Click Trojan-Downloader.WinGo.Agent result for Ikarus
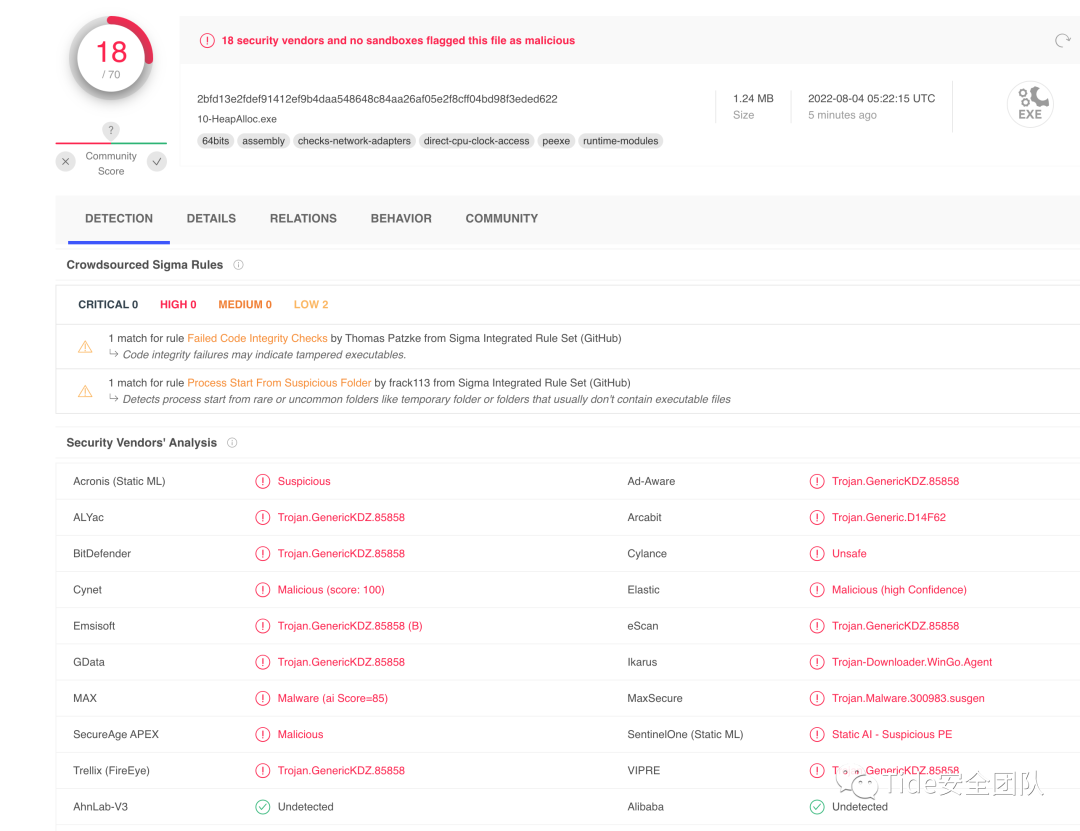1080x831 pixels. (x=911, y=662)
